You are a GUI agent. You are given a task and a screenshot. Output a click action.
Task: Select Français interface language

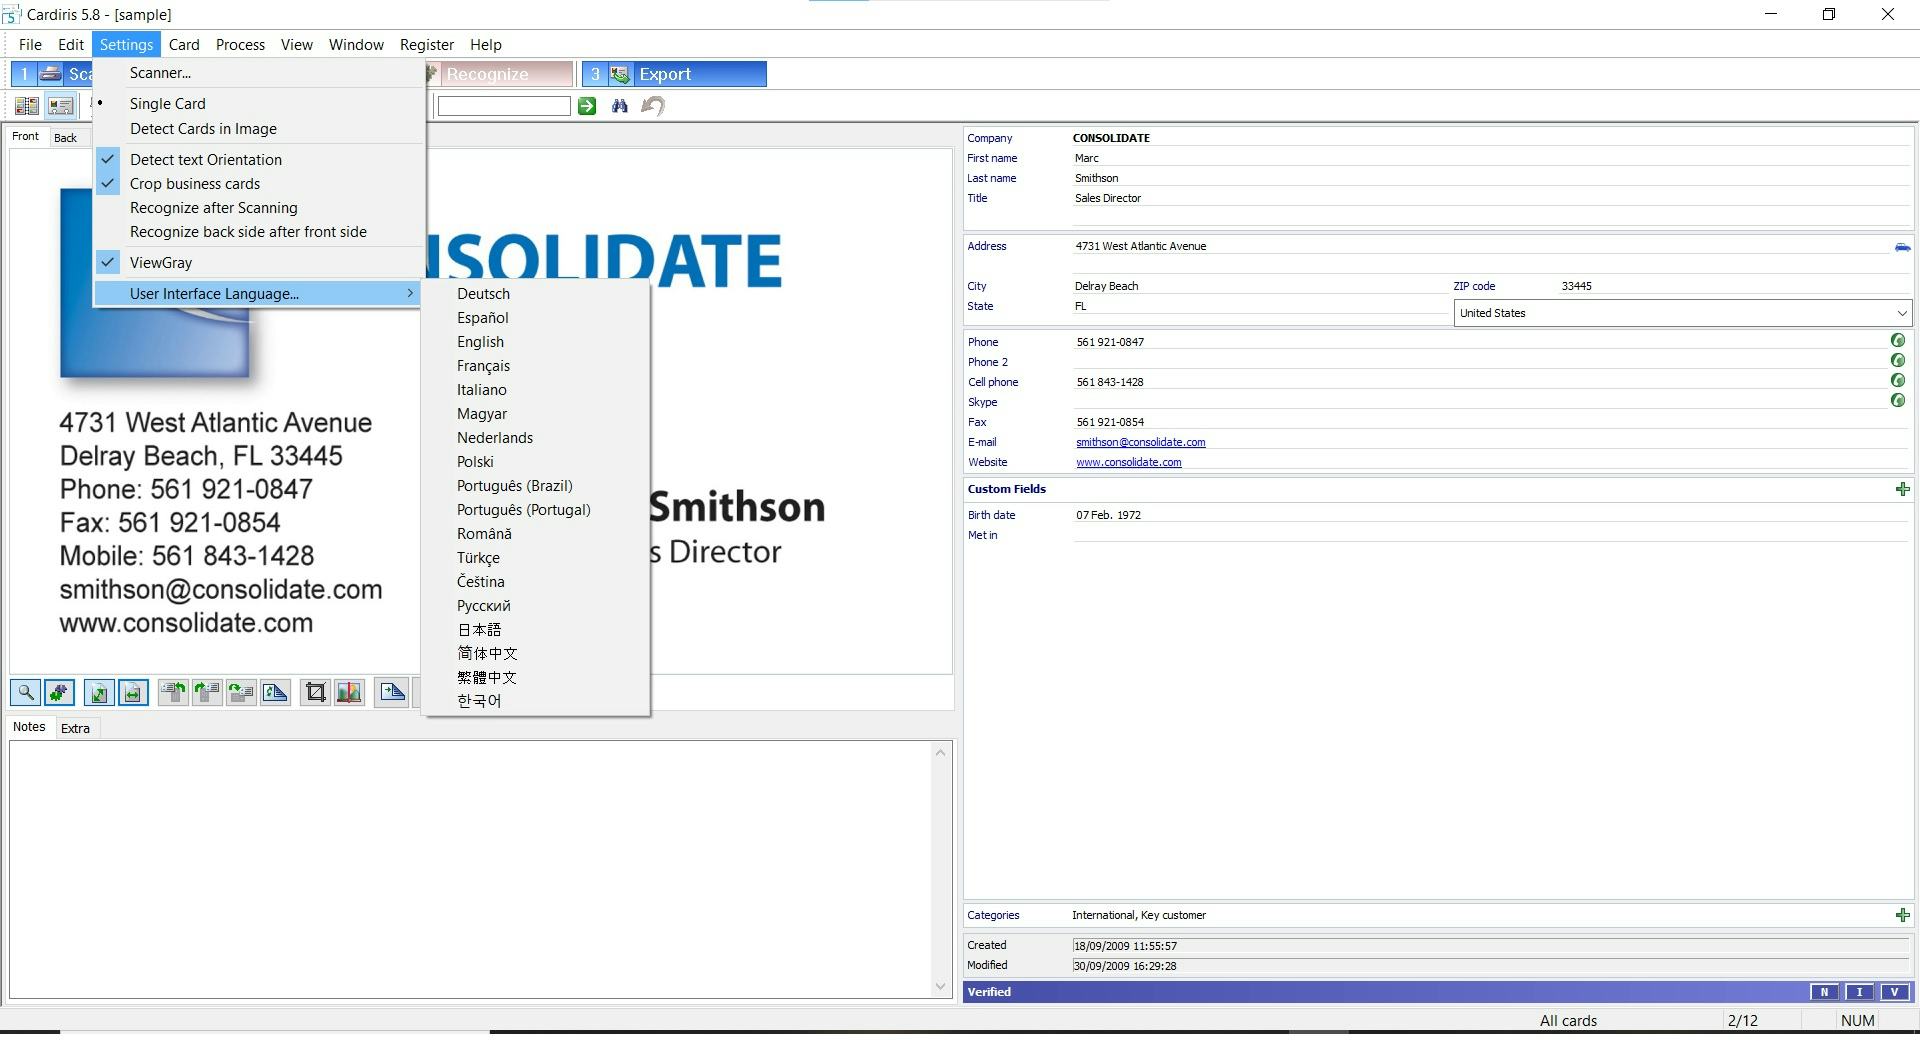tap(536, 366)
